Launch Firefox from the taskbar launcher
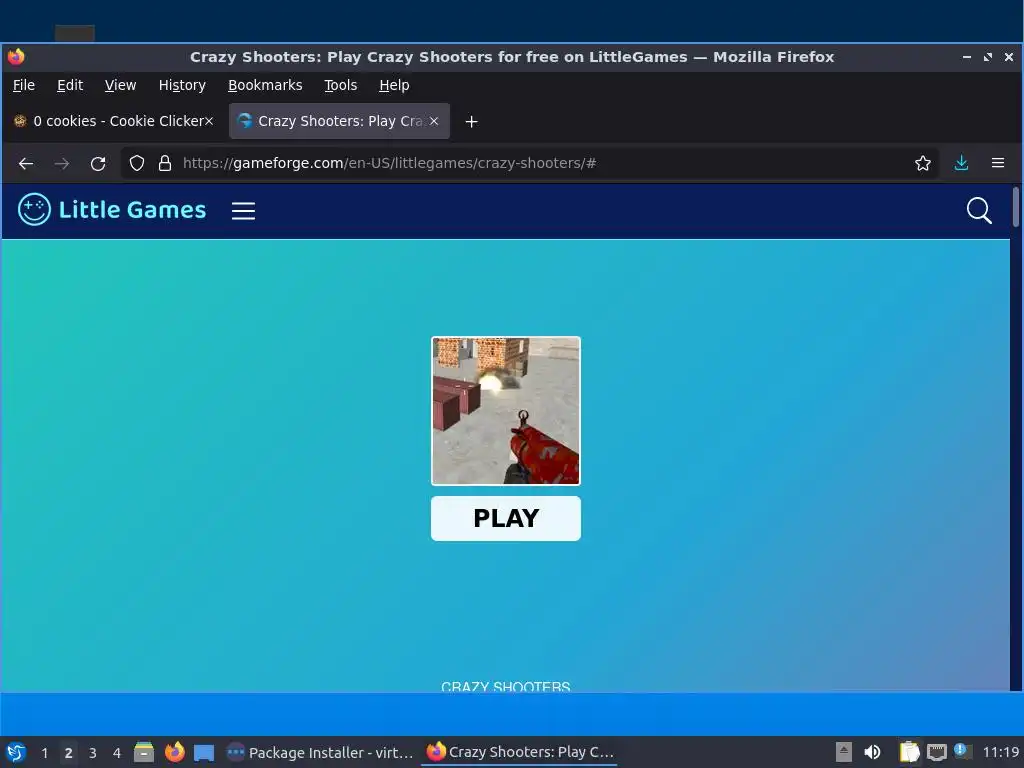Viewport: 1024px width, 768px height. click(x=174, y=752)
